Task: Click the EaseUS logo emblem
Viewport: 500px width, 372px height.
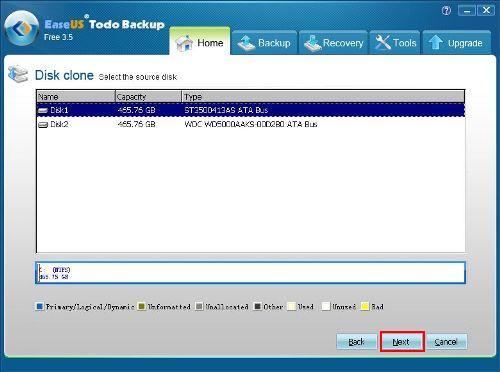Action: click(x=21, y=28)
